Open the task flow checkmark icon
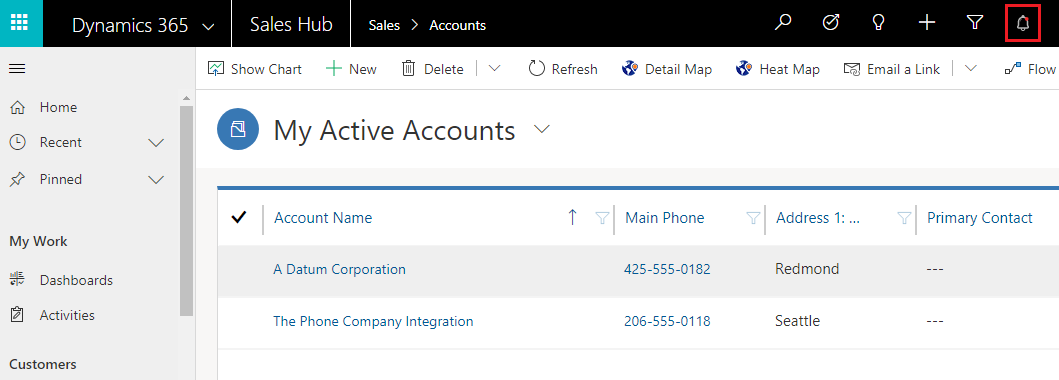Image resolution: width=1059 pixels, height=380 pixels. coord(831,23)
